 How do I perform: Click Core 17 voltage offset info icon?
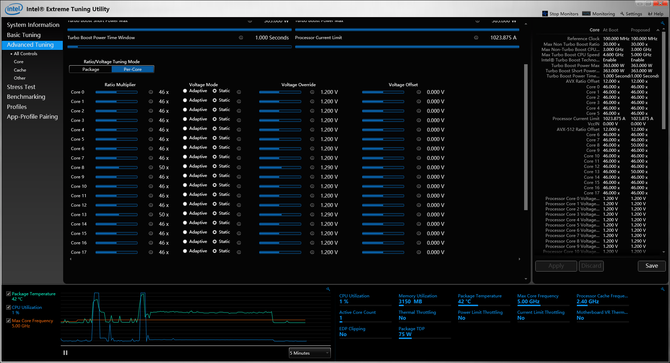click(419, 252)
